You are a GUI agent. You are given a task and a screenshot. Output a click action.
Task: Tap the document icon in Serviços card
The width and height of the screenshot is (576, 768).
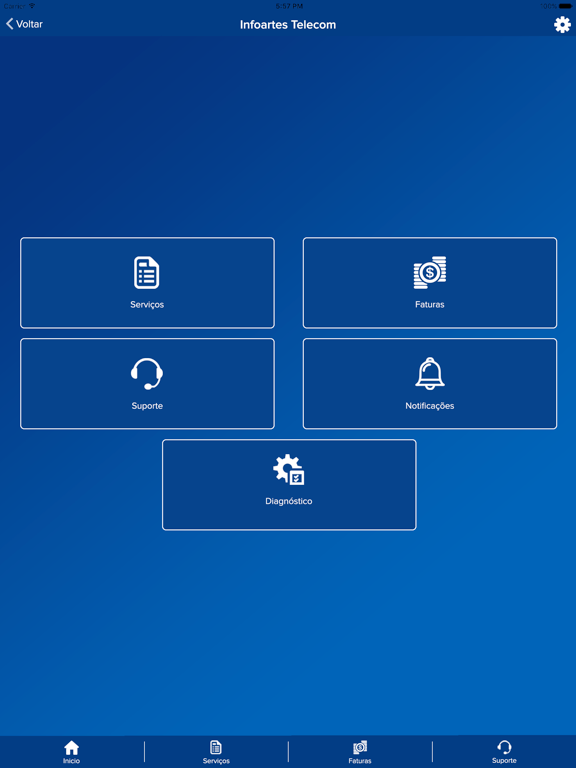146,272
